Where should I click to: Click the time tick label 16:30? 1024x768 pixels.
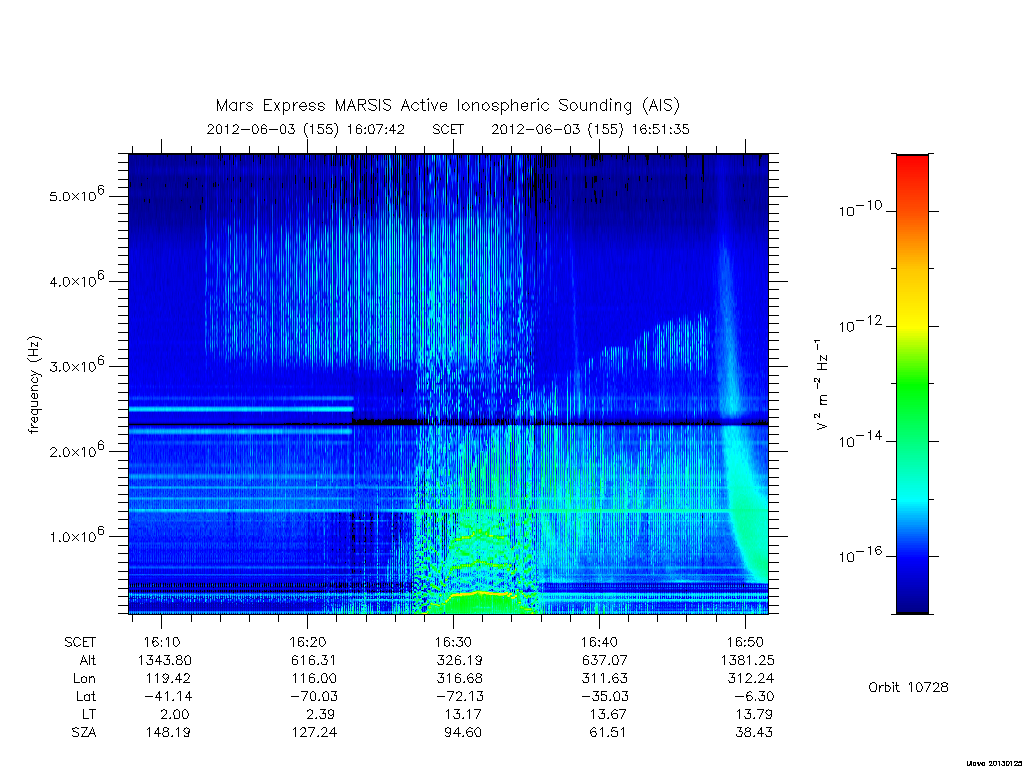tap(453, 643)
